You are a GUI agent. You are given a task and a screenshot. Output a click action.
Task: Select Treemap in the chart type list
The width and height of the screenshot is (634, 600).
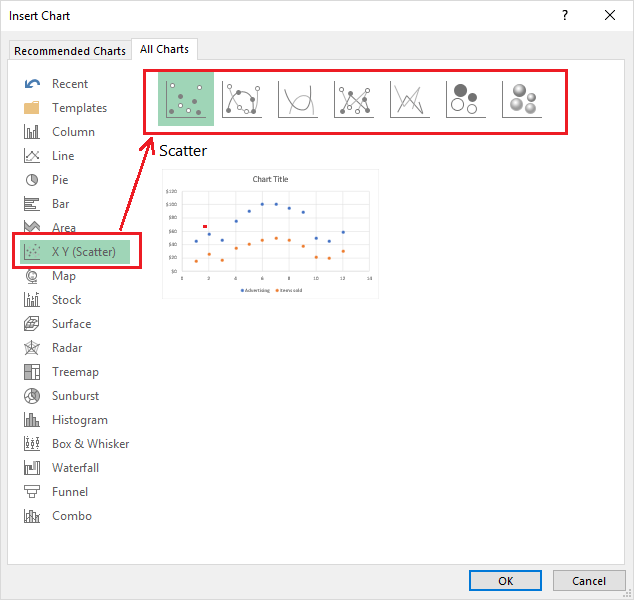point(76,372)
